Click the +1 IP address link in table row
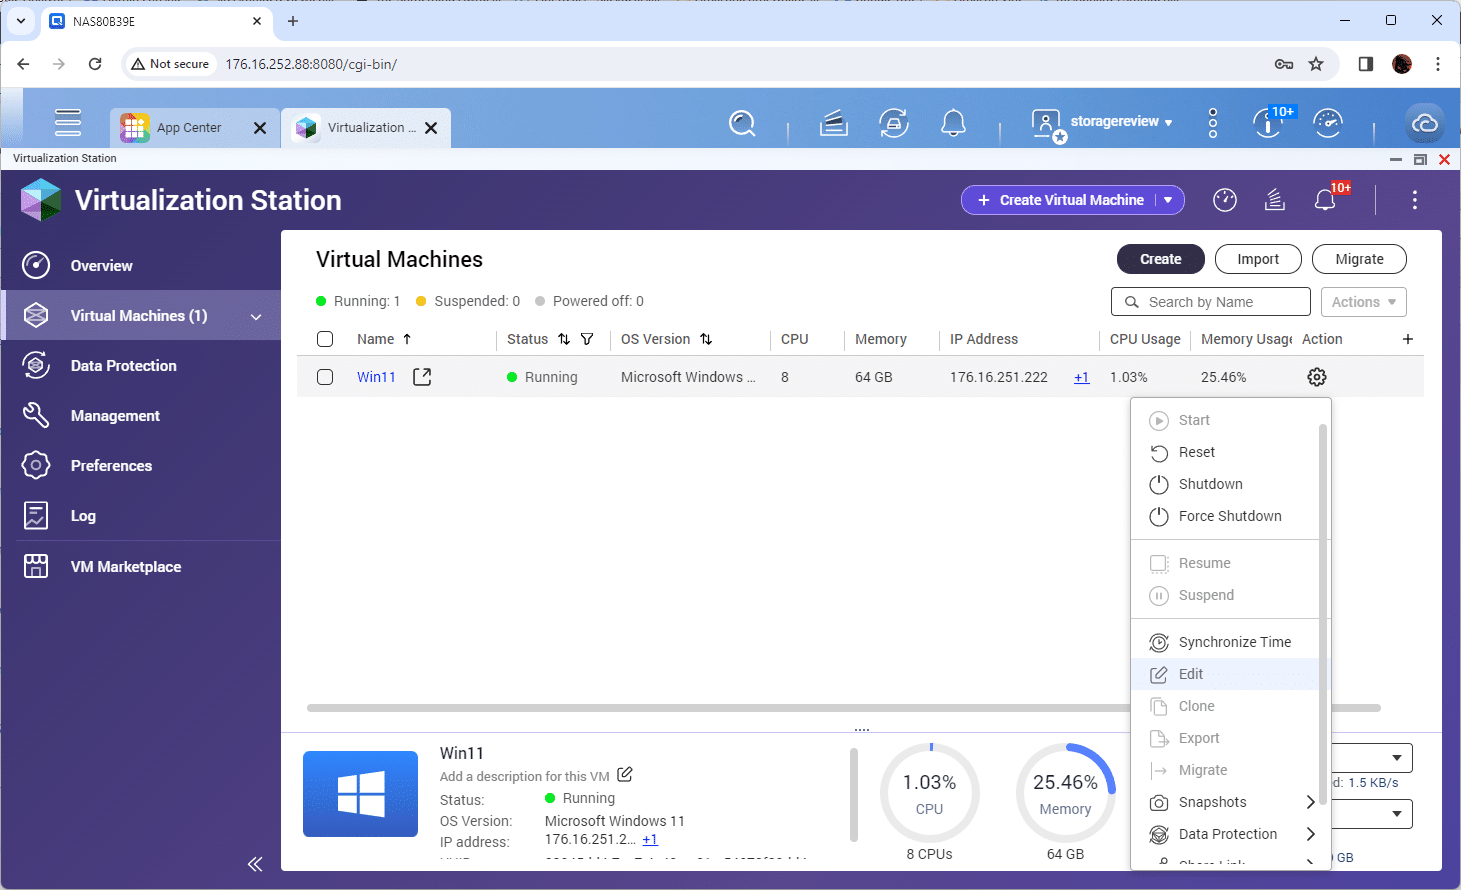 click(1081, 377)
